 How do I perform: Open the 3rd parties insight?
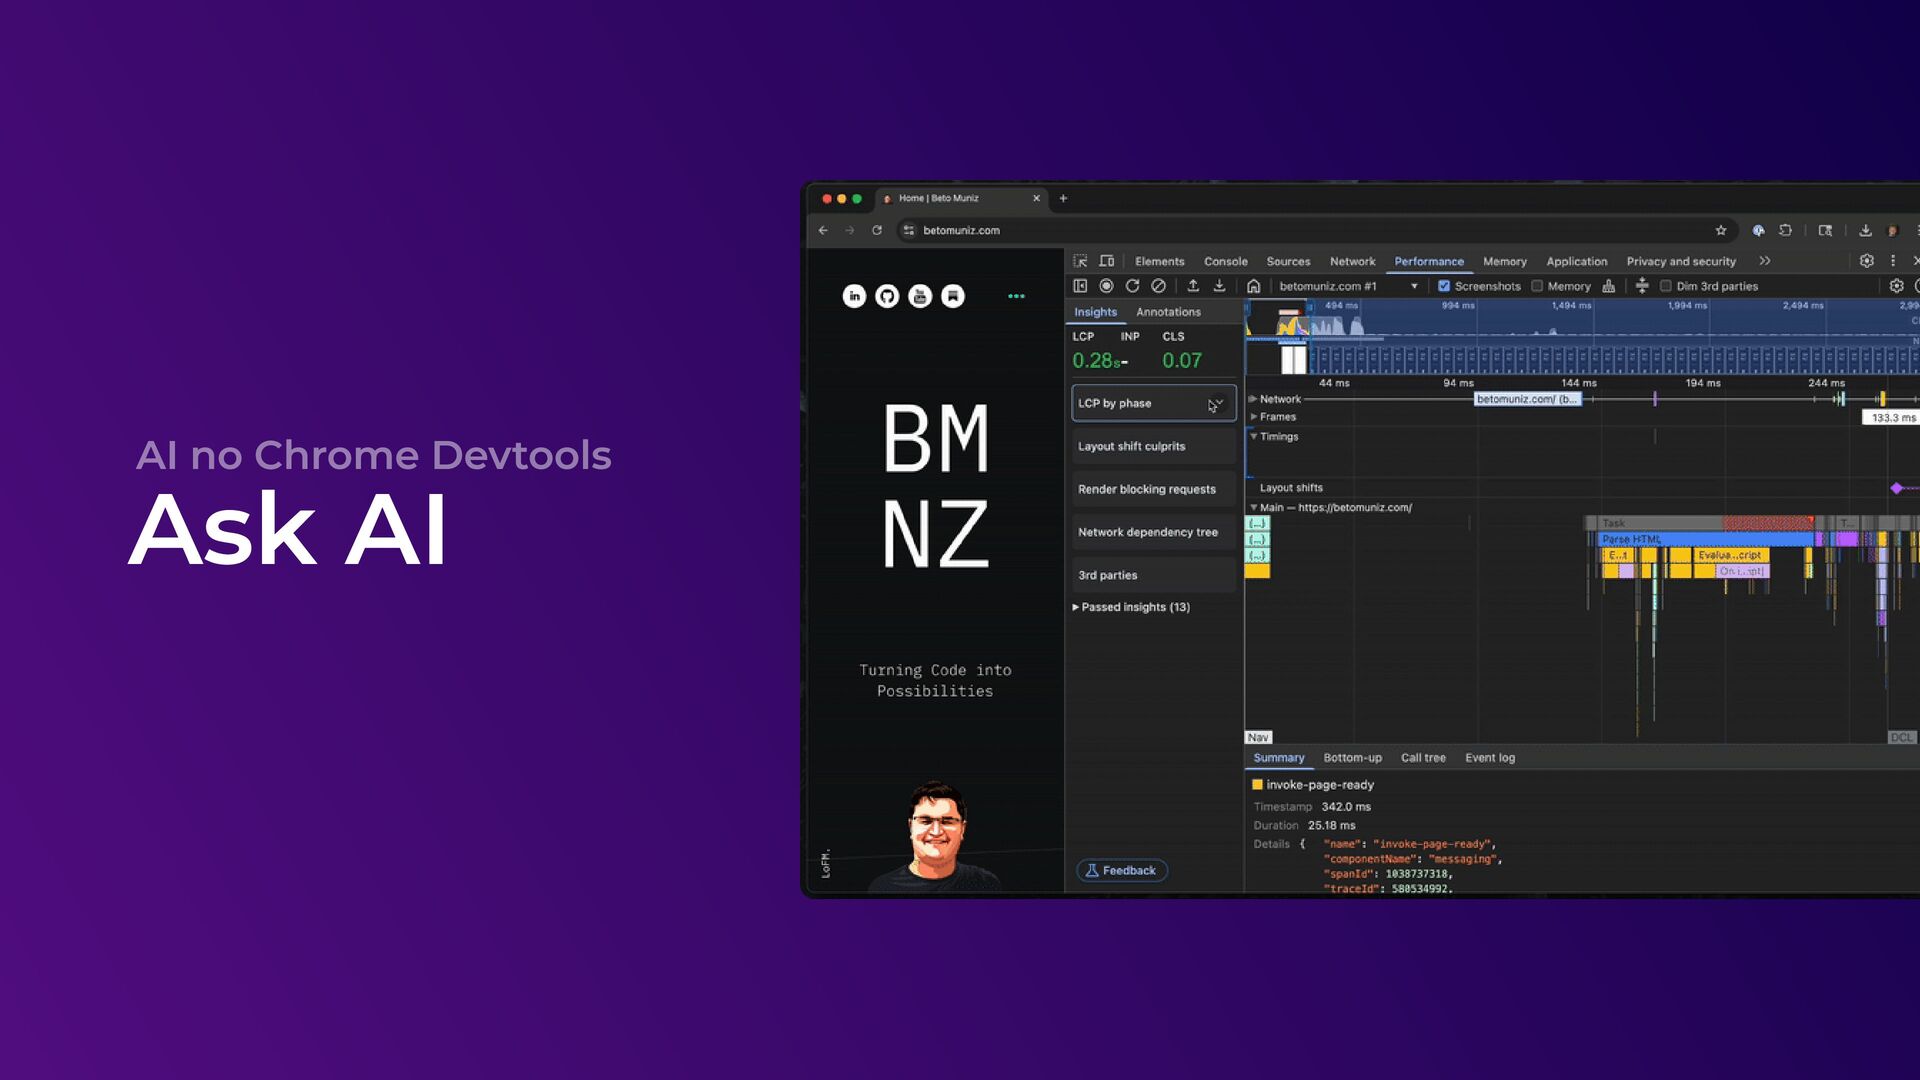[1154, 575]
